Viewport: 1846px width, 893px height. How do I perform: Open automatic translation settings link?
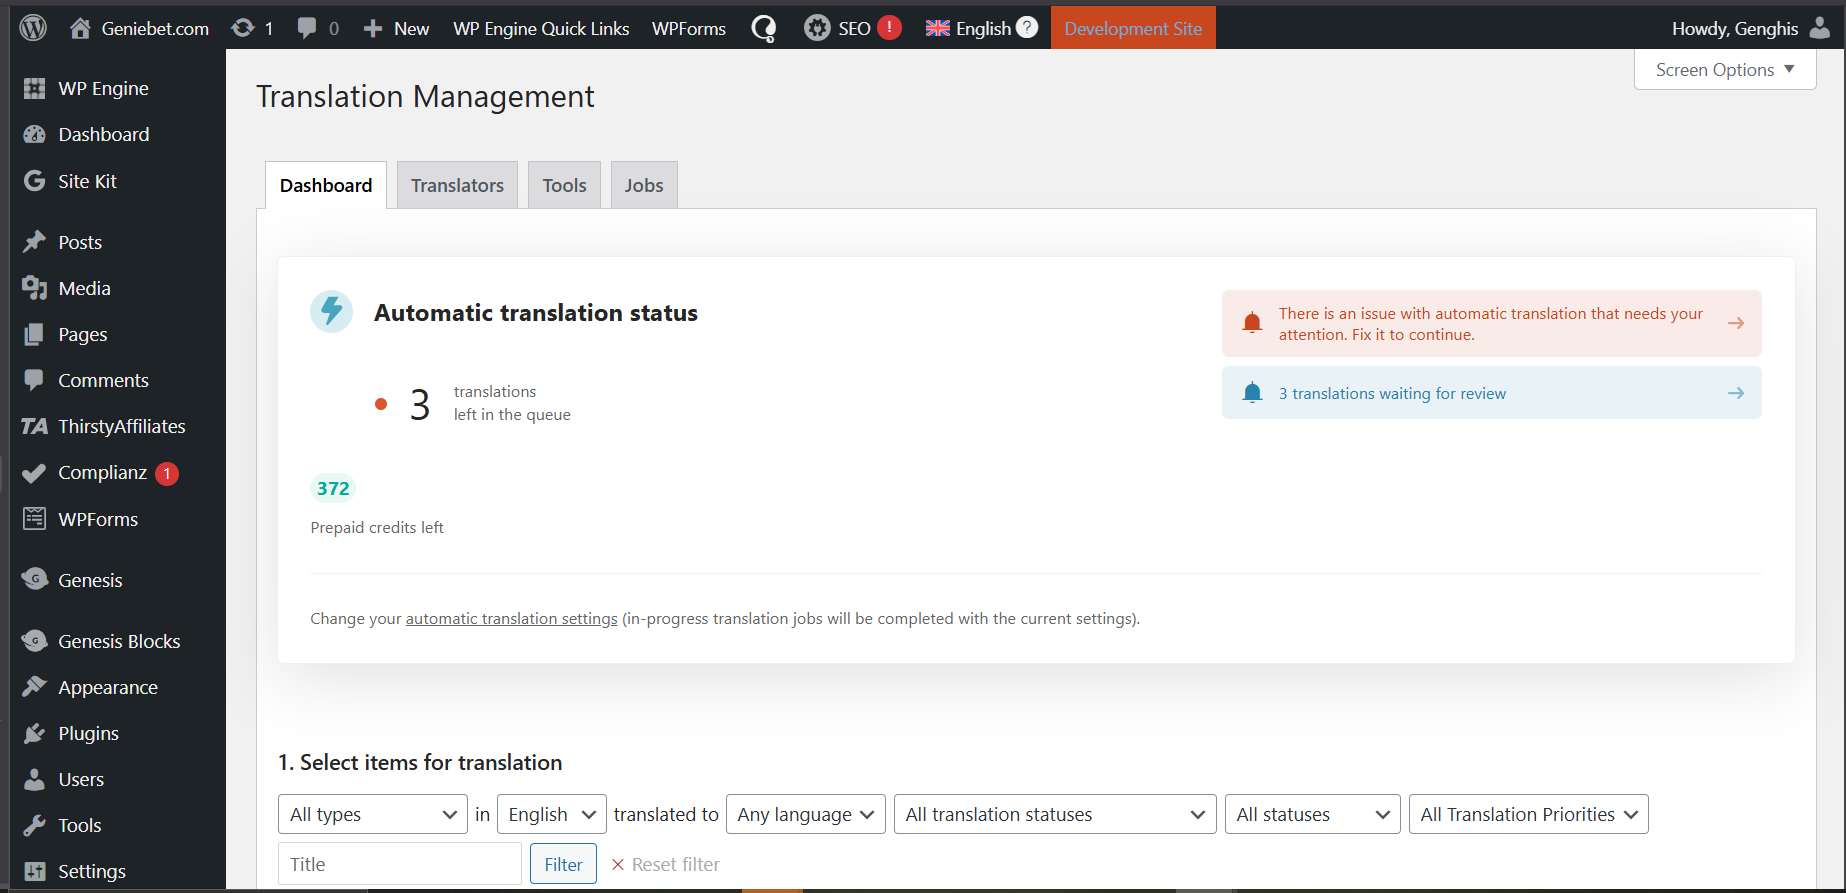click(x=511, y=618)
